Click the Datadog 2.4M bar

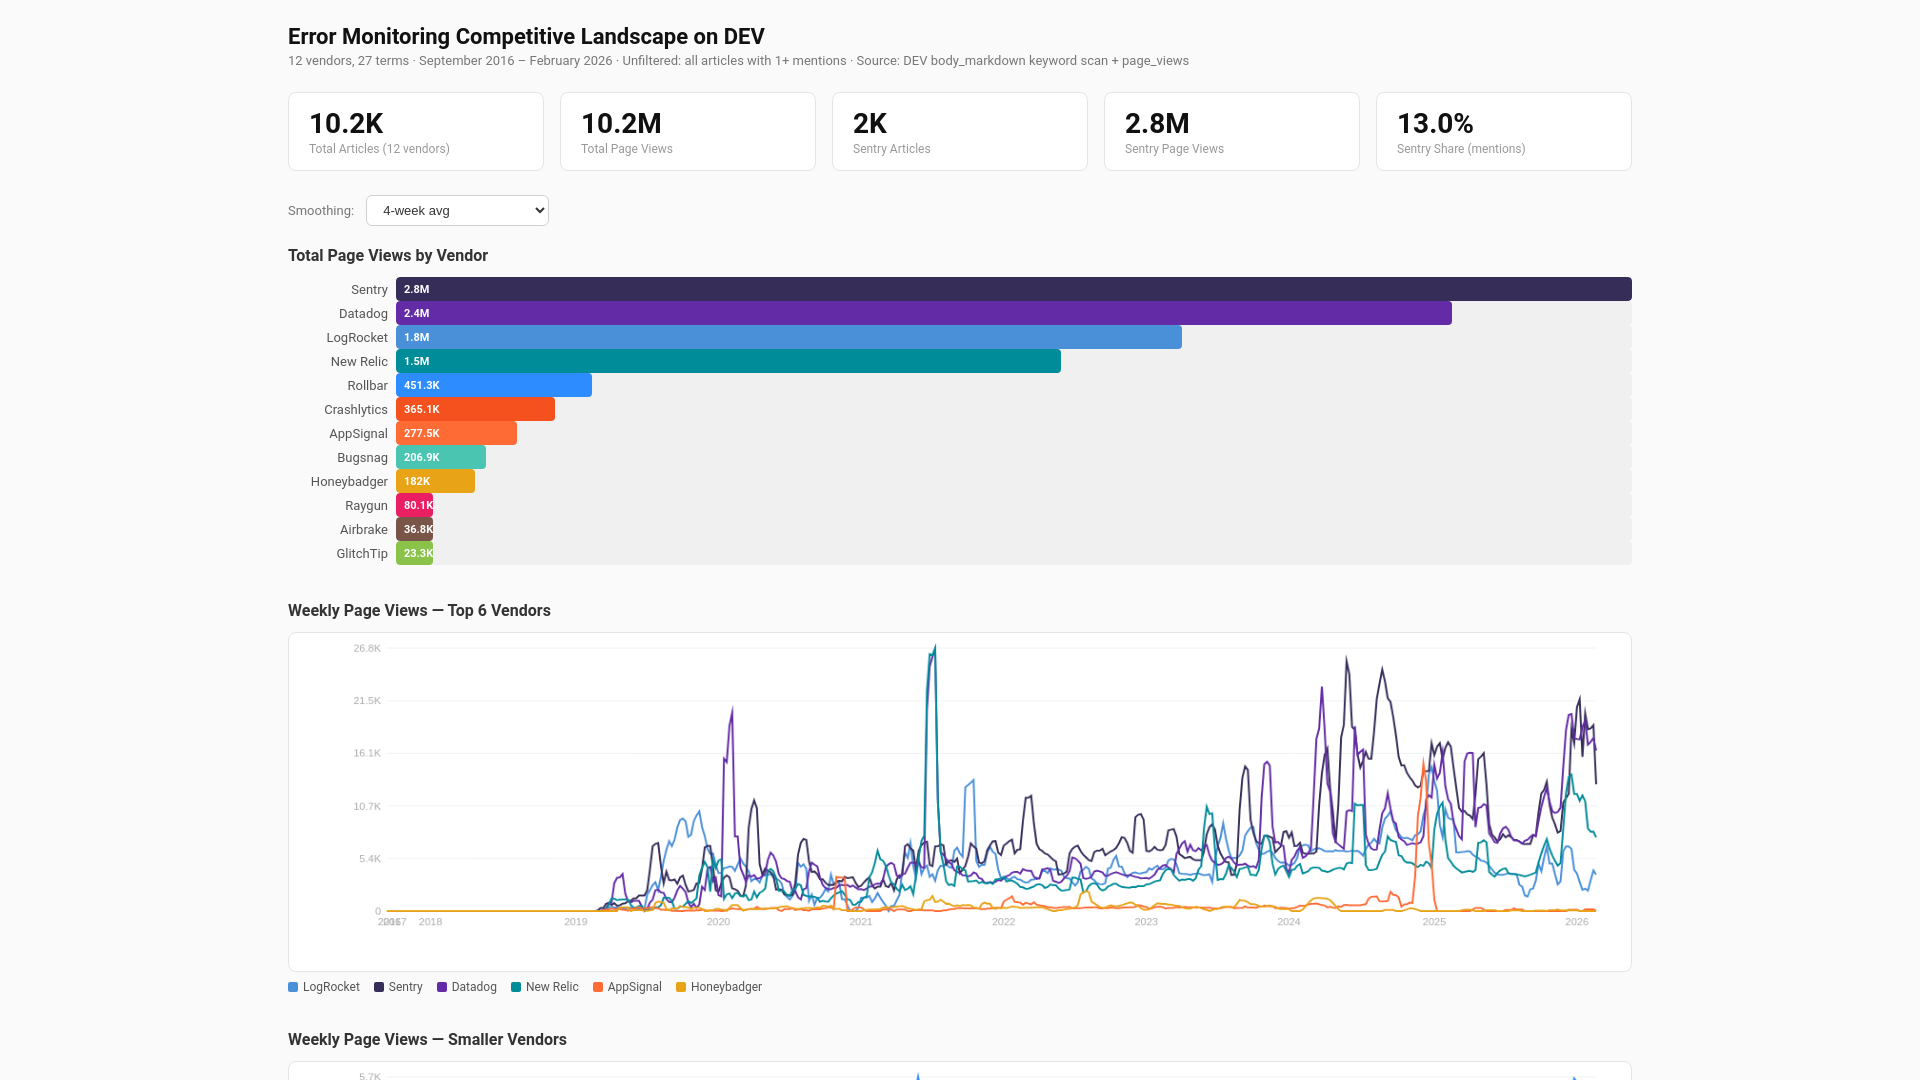coord(923,313)
